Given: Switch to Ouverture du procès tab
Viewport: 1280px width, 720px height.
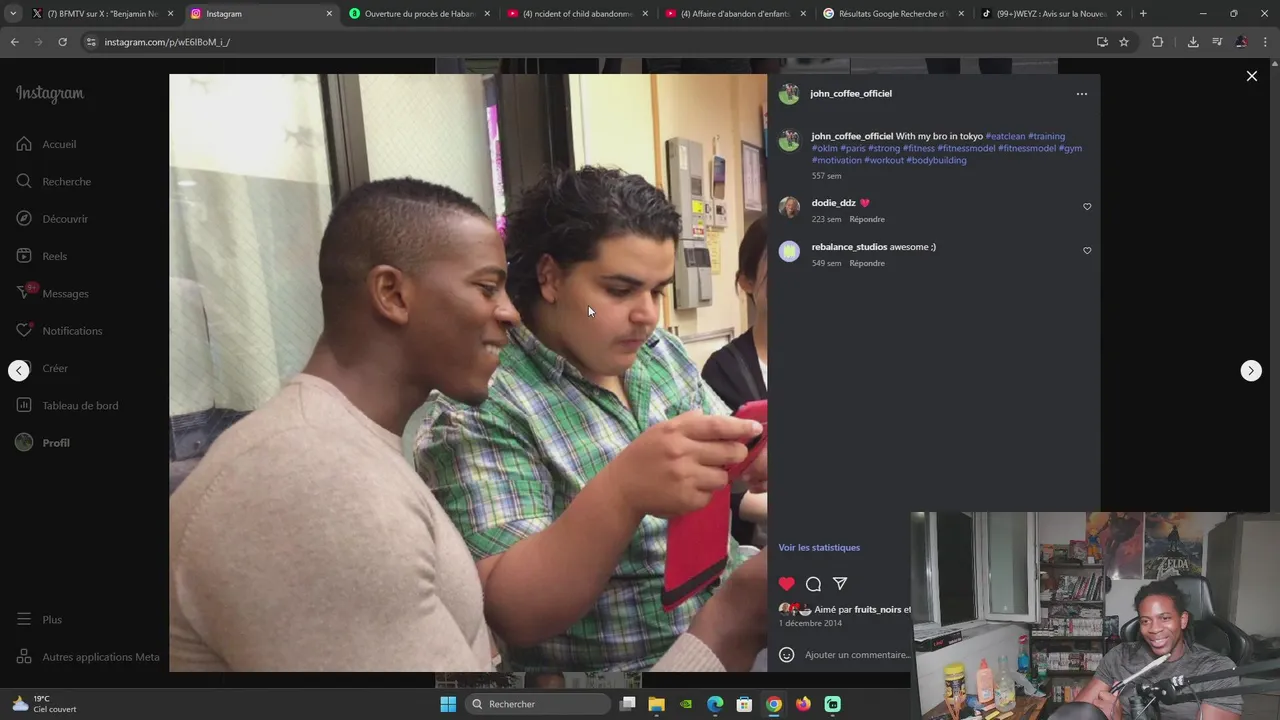Looking at the screenshot, I should tap(420, 14).
